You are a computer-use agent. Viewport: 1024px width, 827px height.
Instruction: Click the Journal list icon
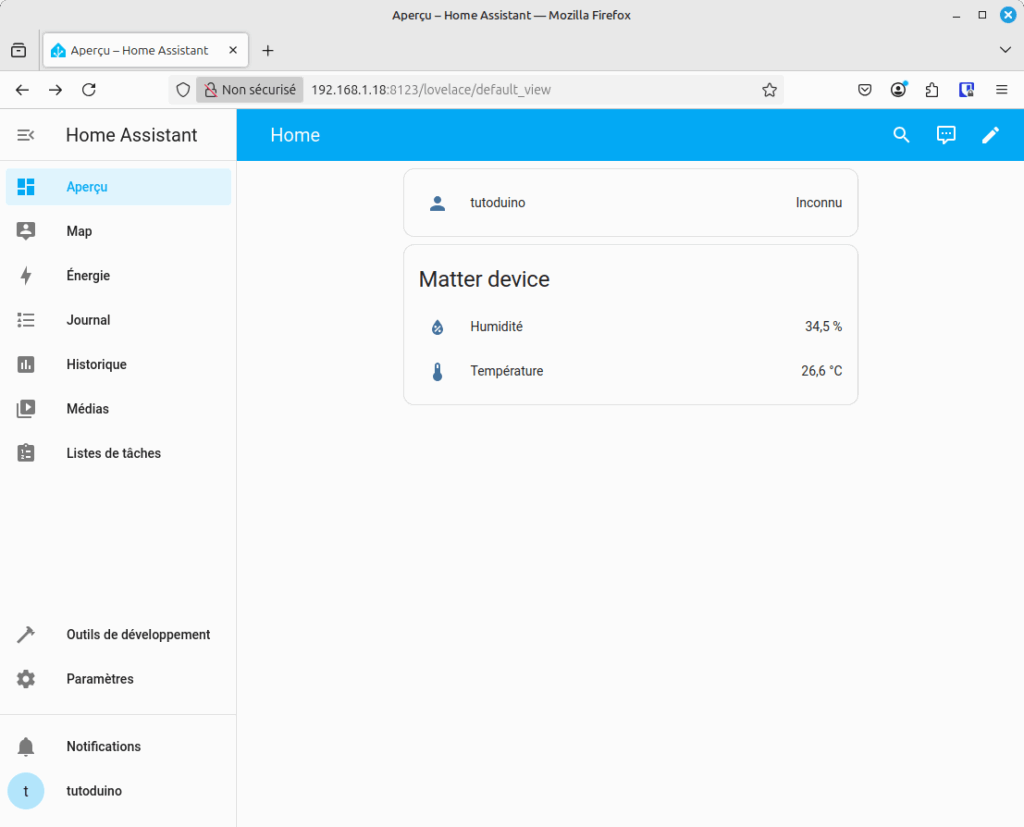25,320
